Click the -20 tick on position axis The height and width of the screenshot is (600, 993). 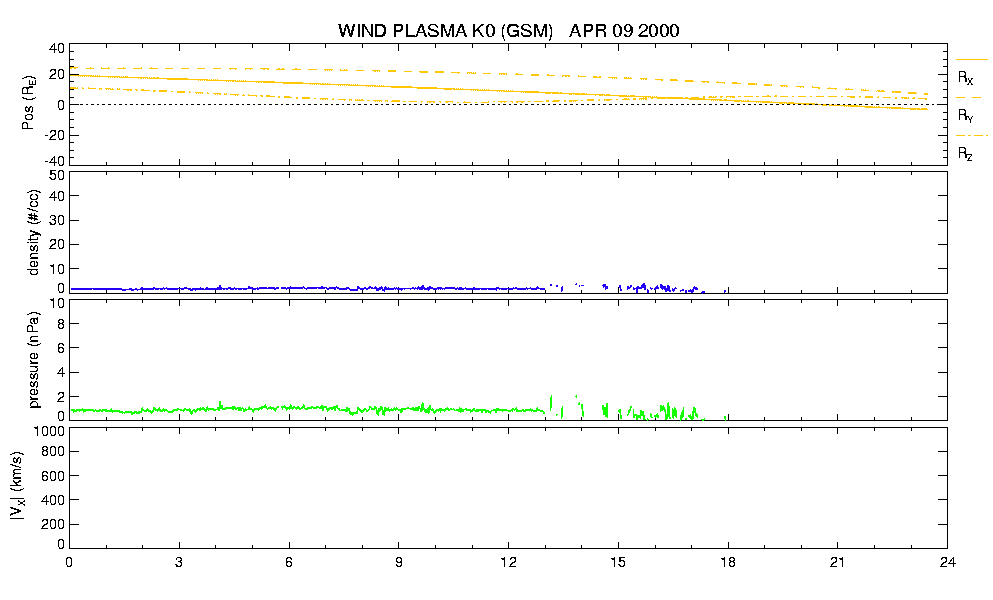click(54, 135)
